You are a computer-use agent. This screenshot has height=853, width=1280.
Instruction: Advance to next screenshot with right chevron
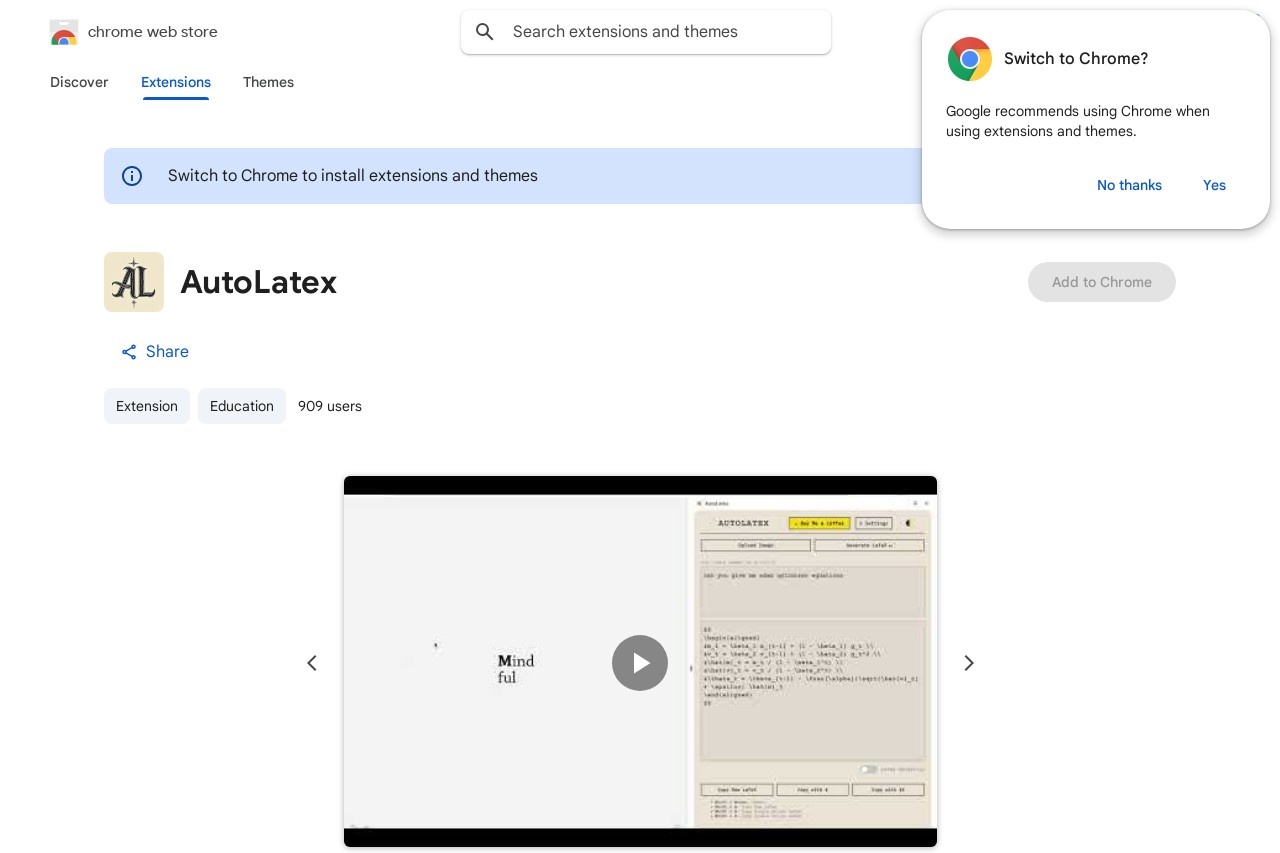[x=968, y=663]
